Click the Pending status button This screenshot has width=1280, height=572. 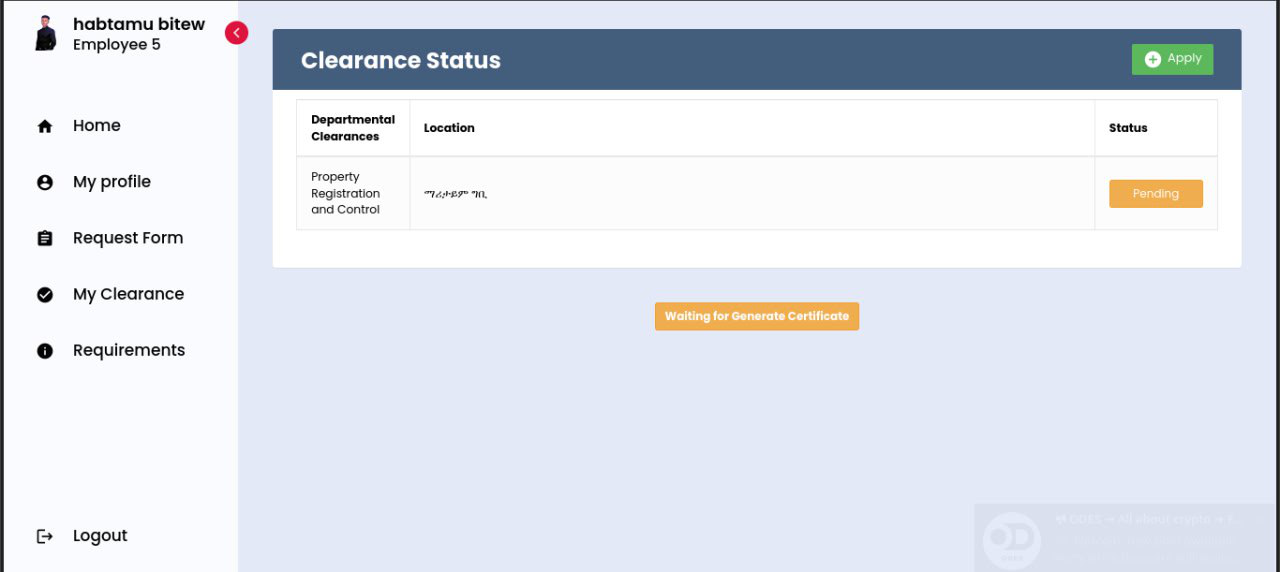[x=1156, y=194]
